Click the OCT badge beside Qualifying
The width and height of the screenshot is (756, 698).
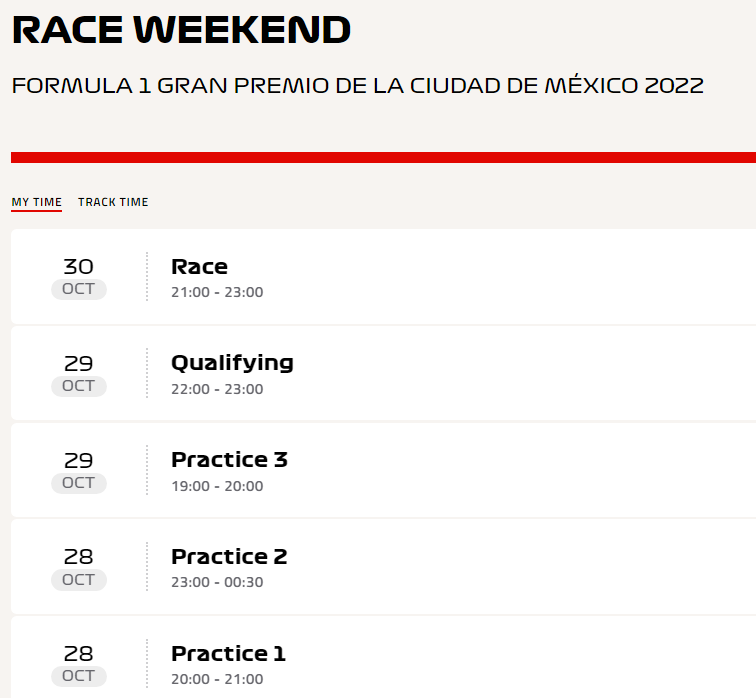[x=79, y=386]
